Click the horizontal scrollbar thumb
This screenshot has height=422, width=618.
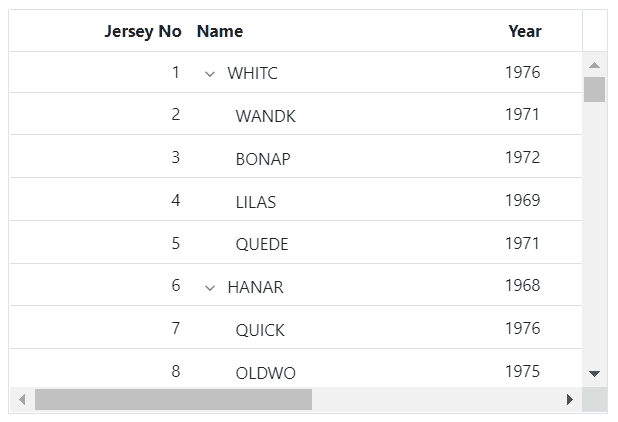point(173,400)
